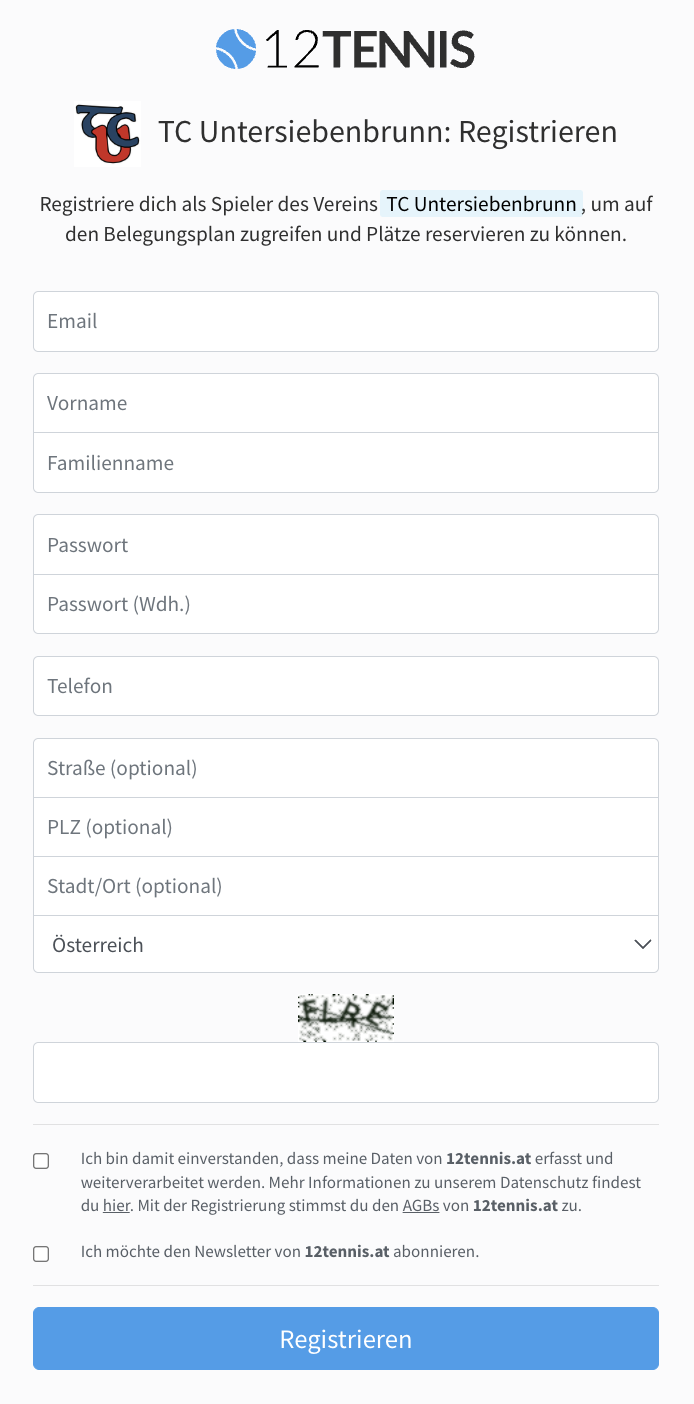694x1404 pixels.
Task: Select the PLZ (optional) field
Action: pos(345,827)
